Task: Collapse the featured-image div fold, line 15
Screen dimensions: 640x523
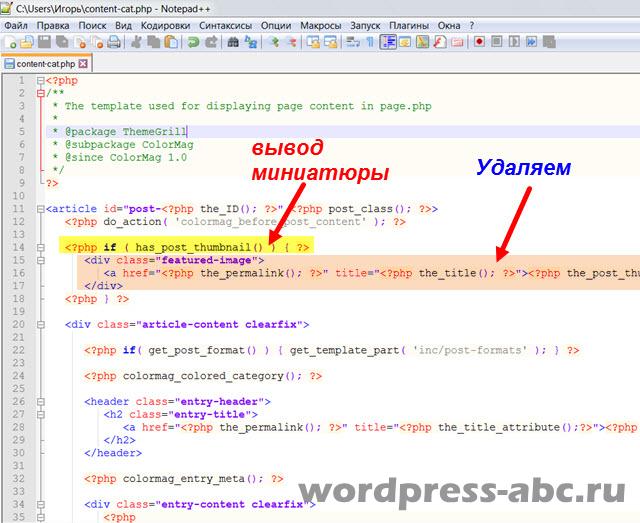Action: tap(40, 260)
